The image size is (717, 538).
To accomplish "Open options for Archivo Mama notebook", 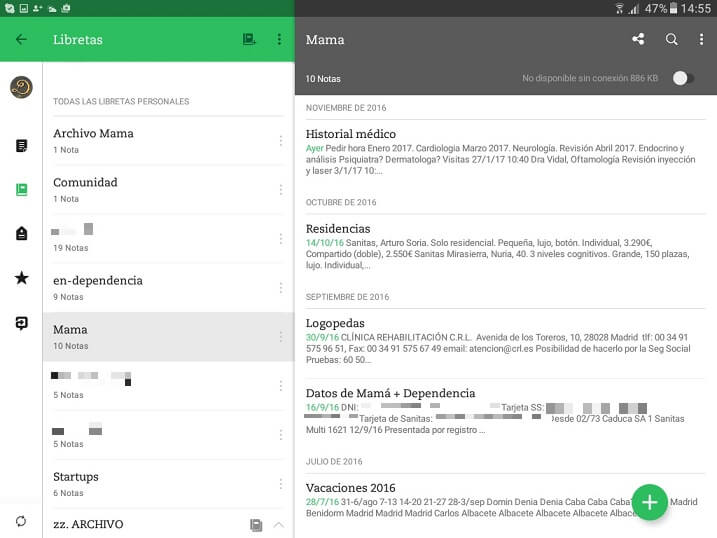I will point(280,140).
